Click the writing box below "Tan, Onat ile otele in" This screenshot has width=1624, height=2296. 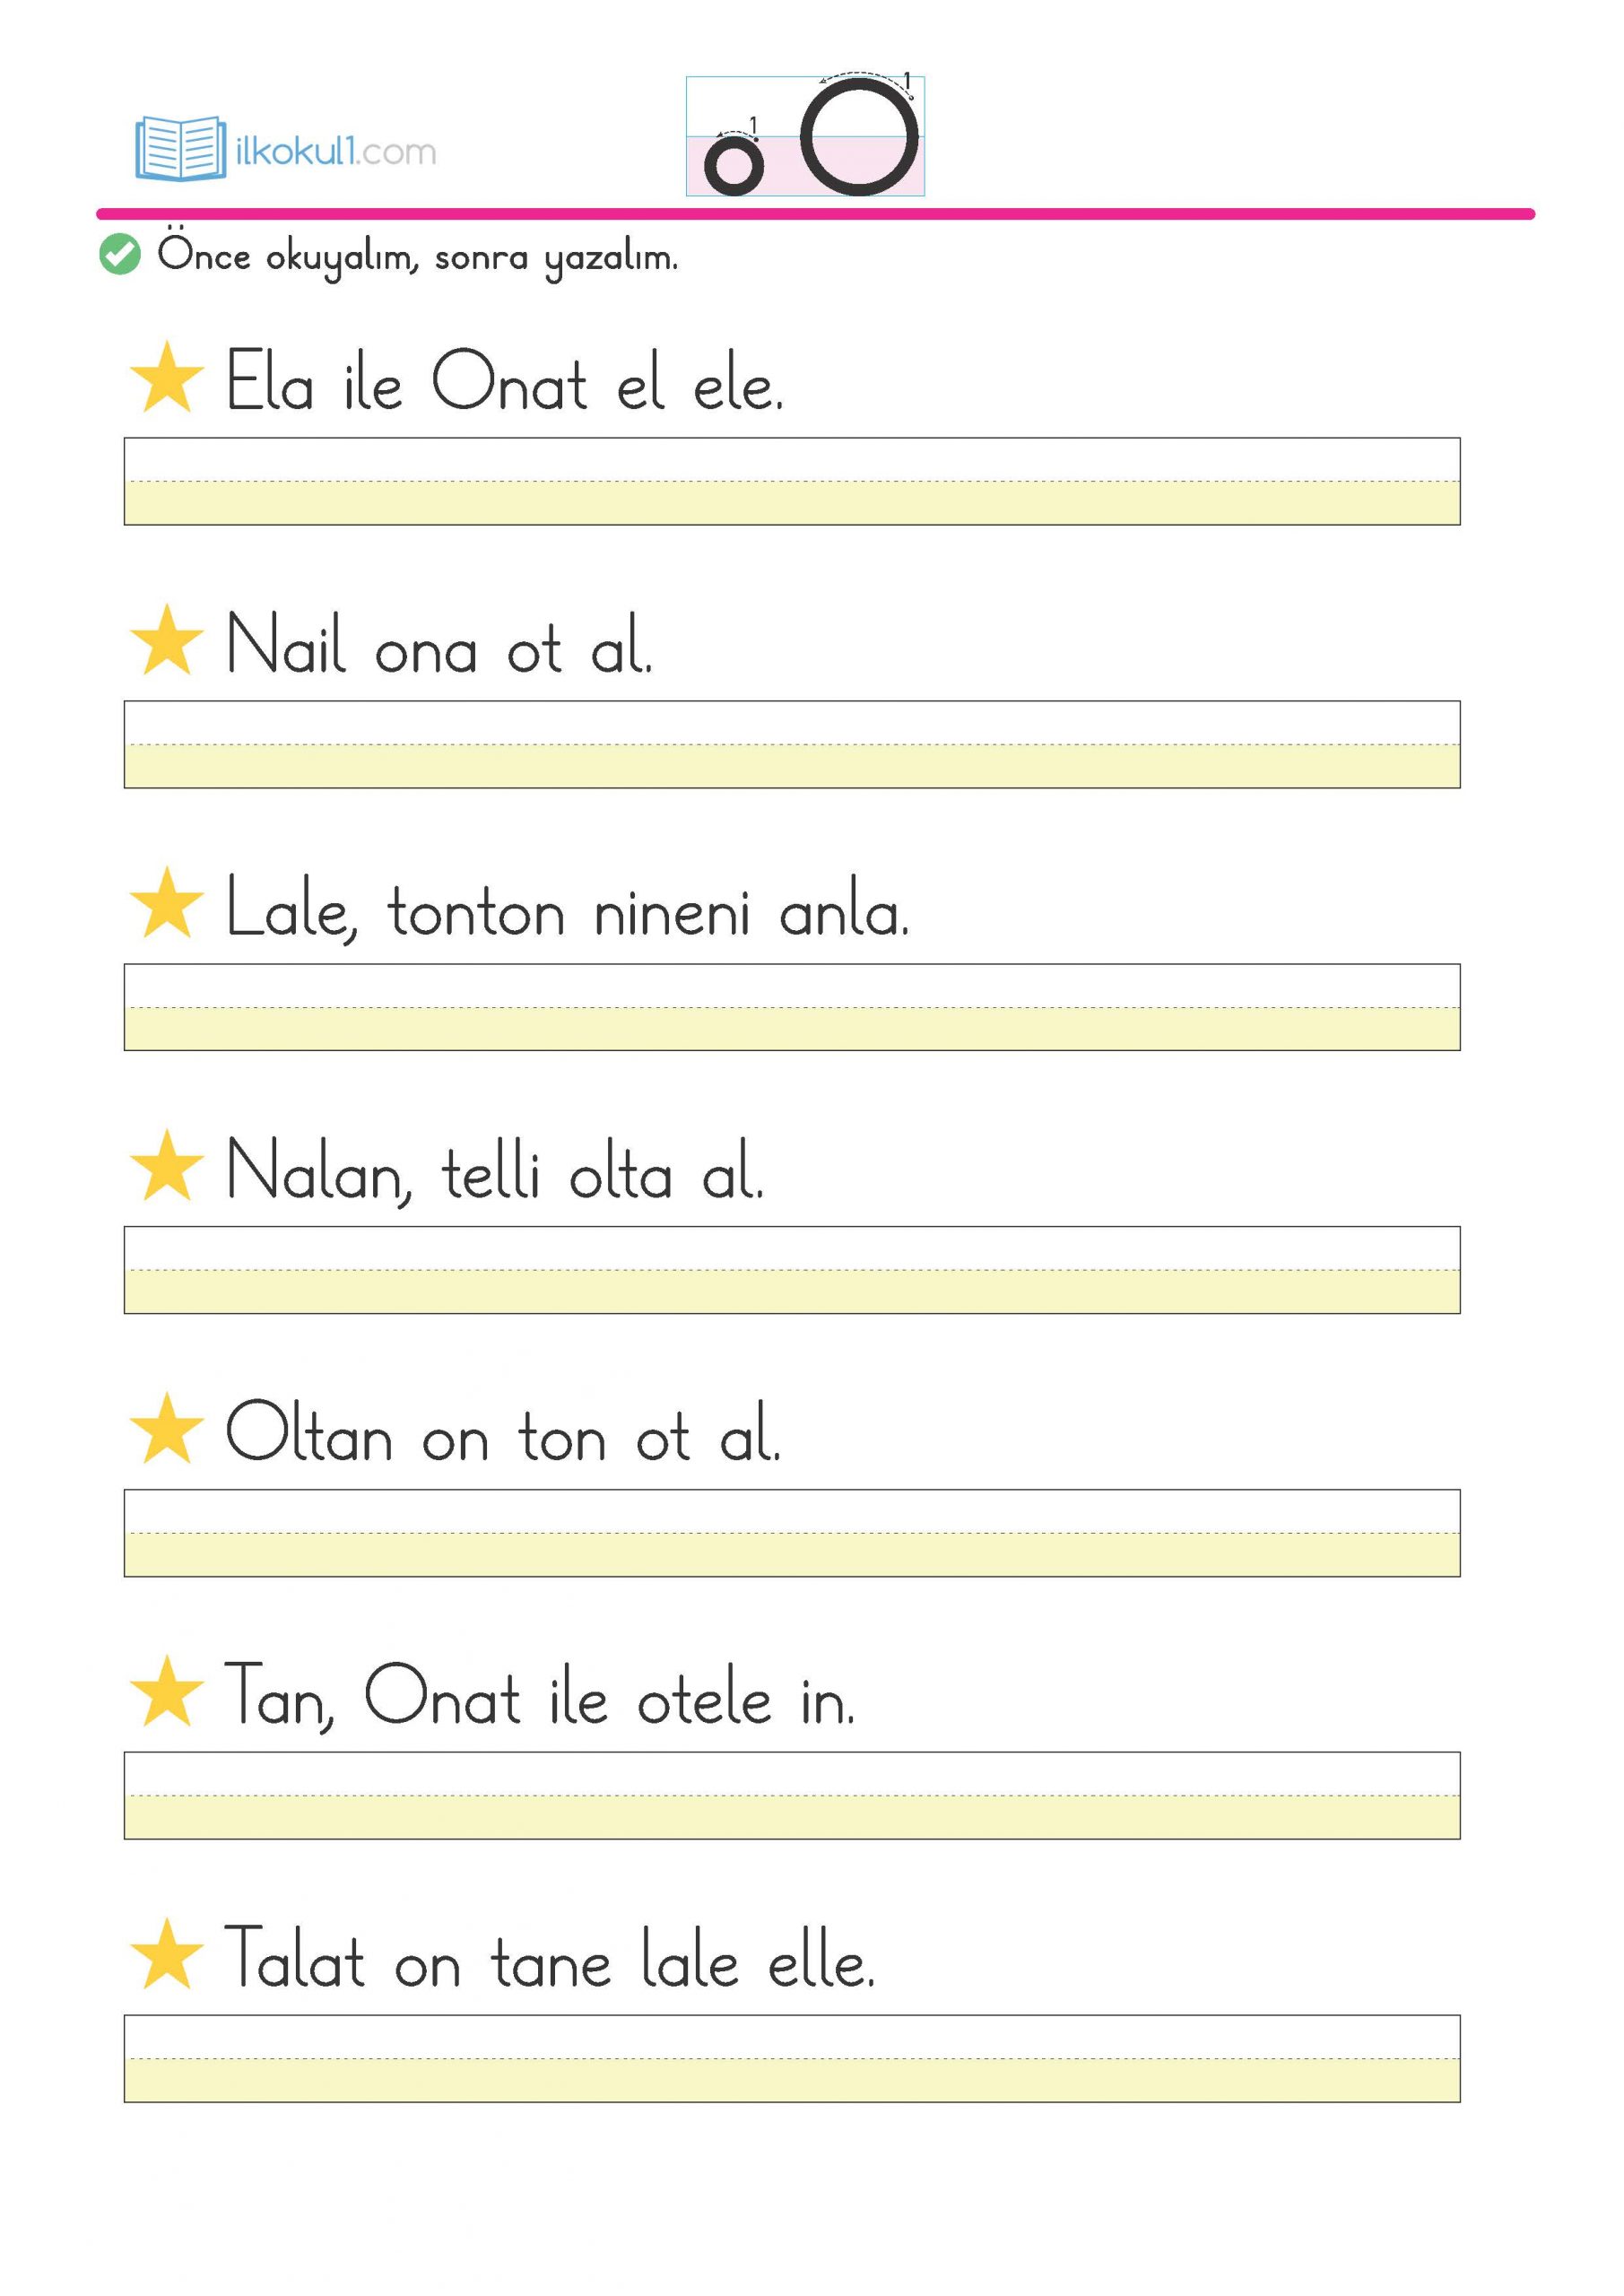[791, 1796]
